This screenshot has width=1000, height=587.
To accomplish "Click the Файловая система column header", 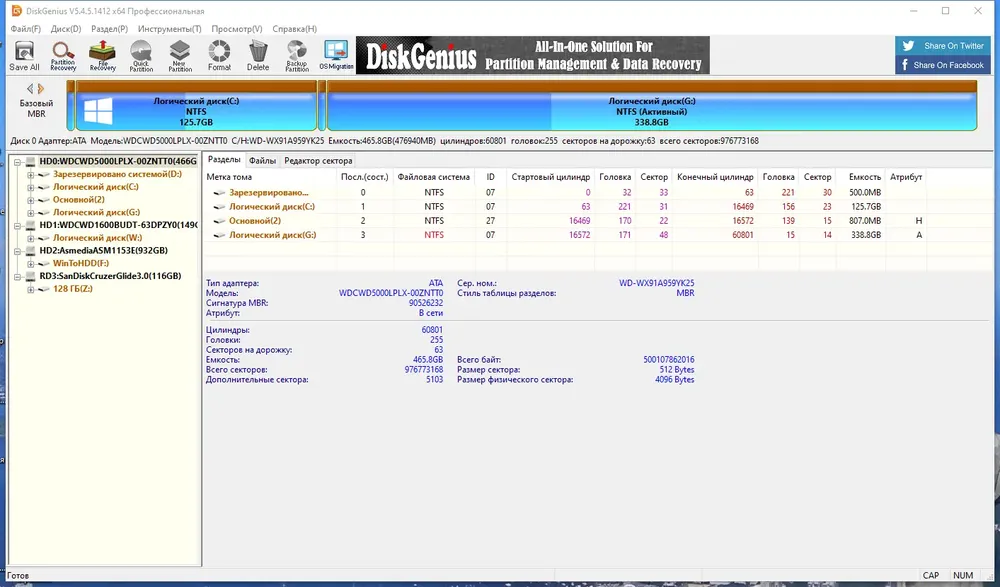I will coord(434,177).
